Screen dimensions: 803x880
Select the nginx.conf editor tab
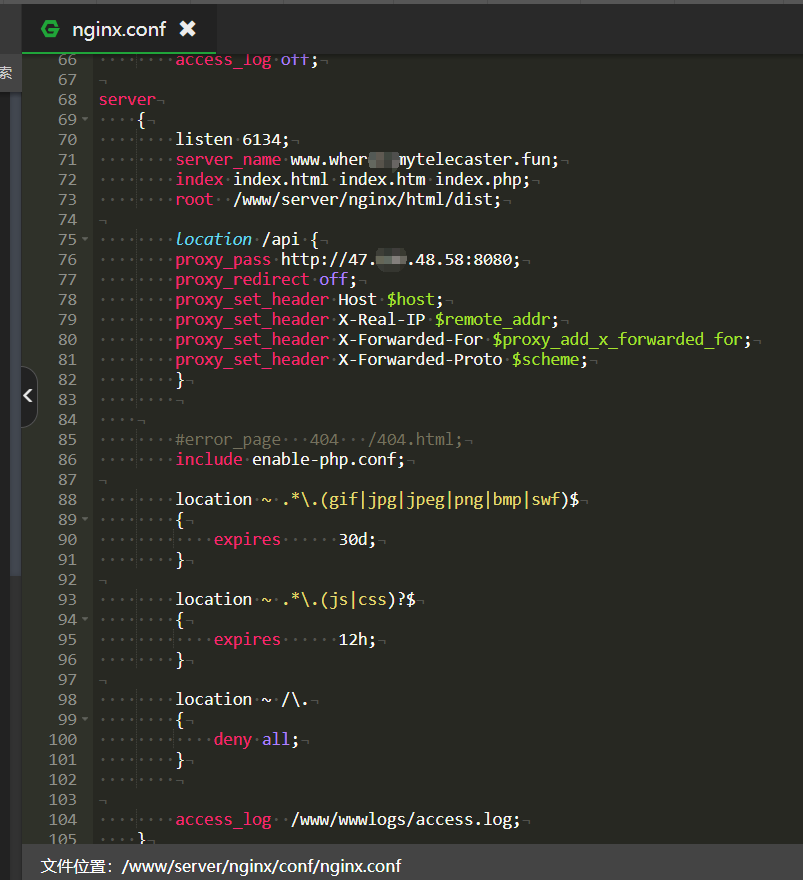(x=118, y=29)
